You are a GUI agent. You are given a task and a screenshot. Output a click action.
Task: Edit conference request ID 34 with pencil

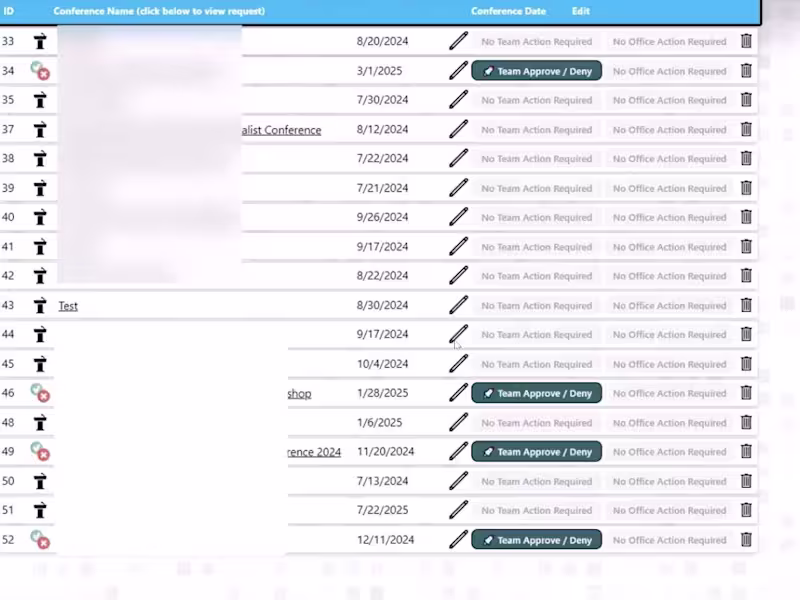458,70
